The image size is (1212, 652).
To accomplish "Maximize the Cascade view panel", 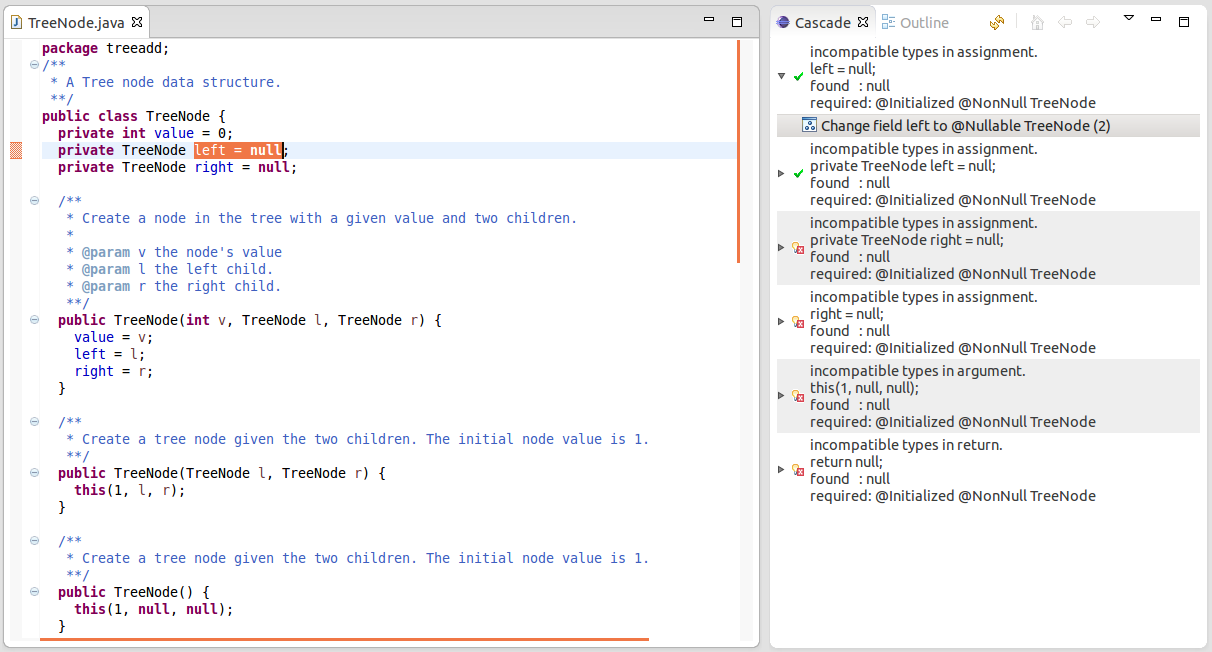I will [1184, 21].
